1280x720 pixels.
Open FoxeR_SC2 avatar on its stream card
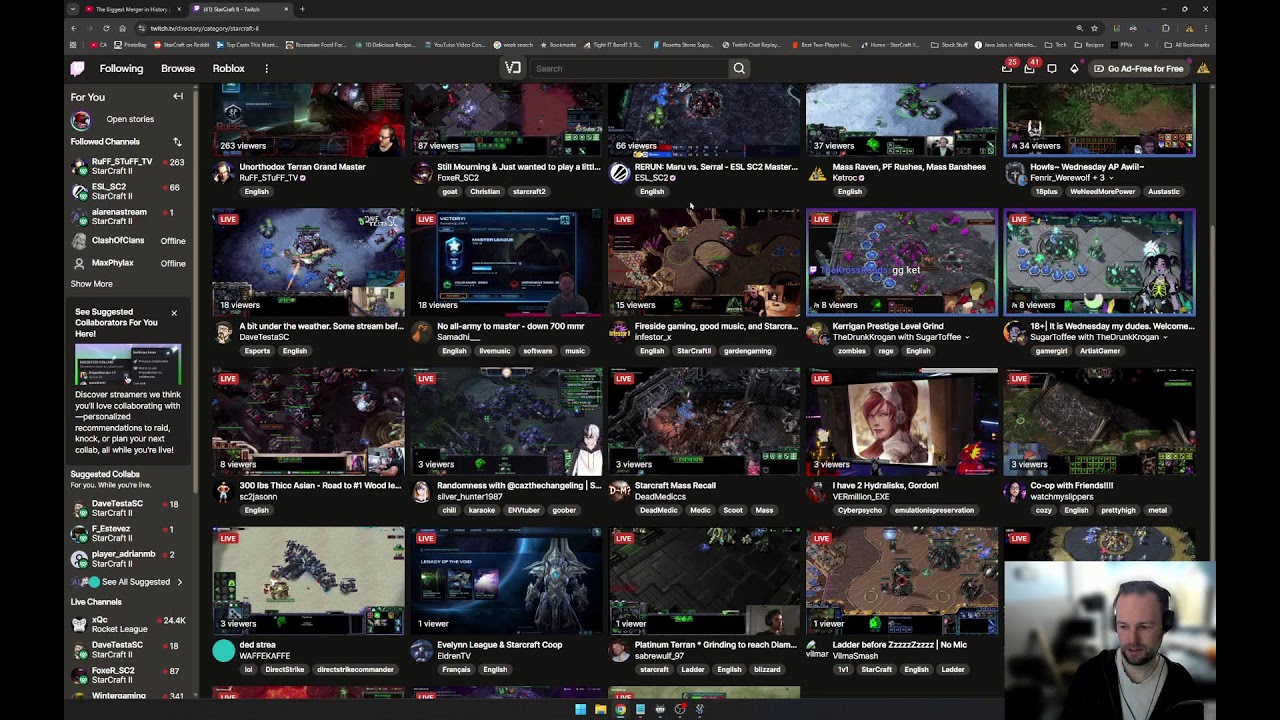(421, 172)
